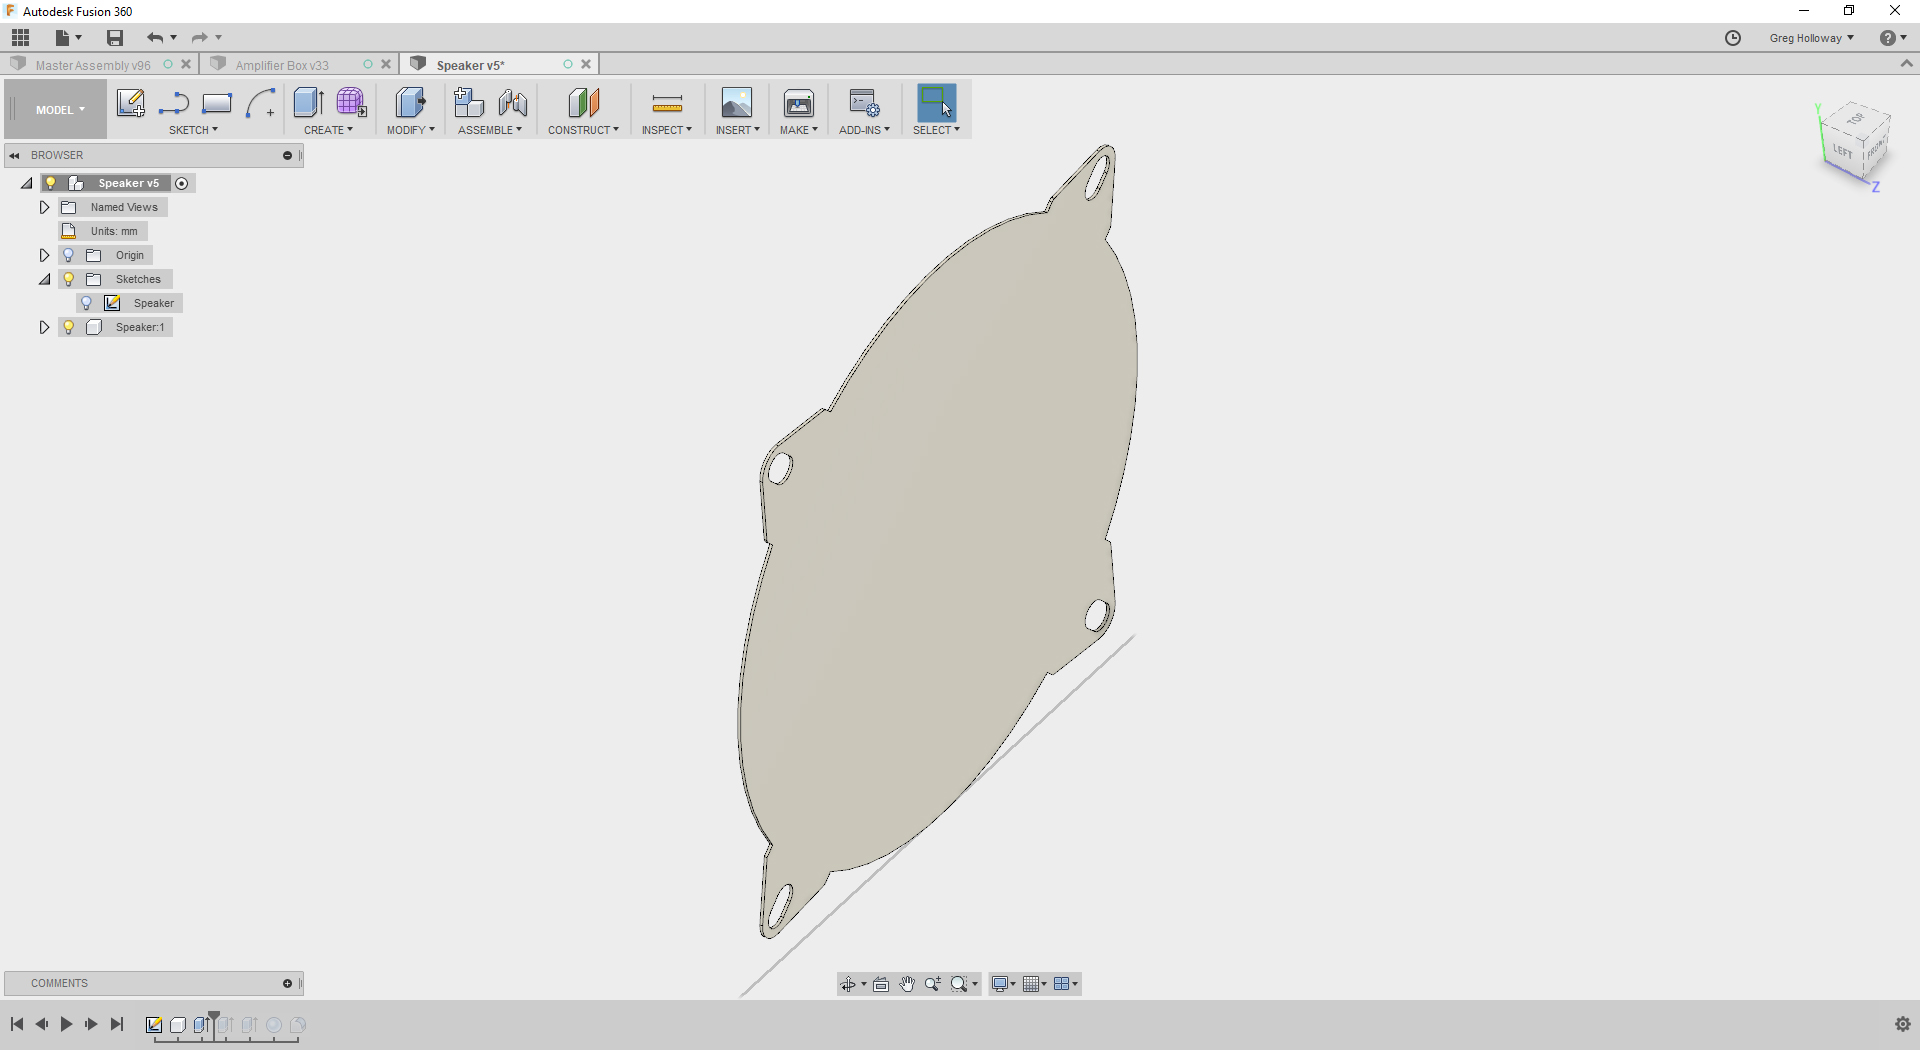1920x1050 pixels.
Task: Jump to the beginning of the timeline
Action: coord(17,1024)
